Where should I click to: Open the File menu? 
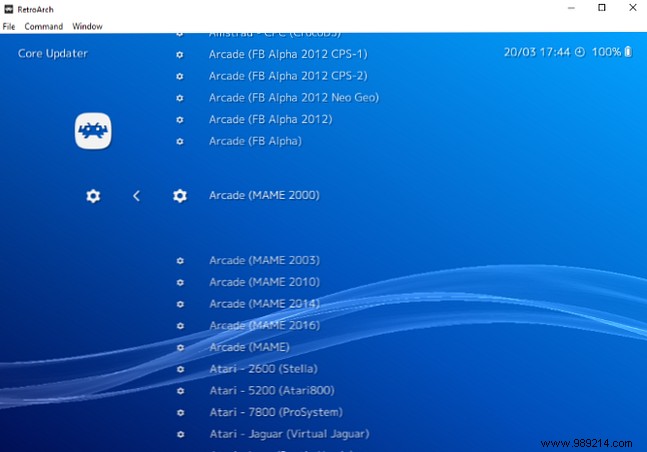pos(9,26)
